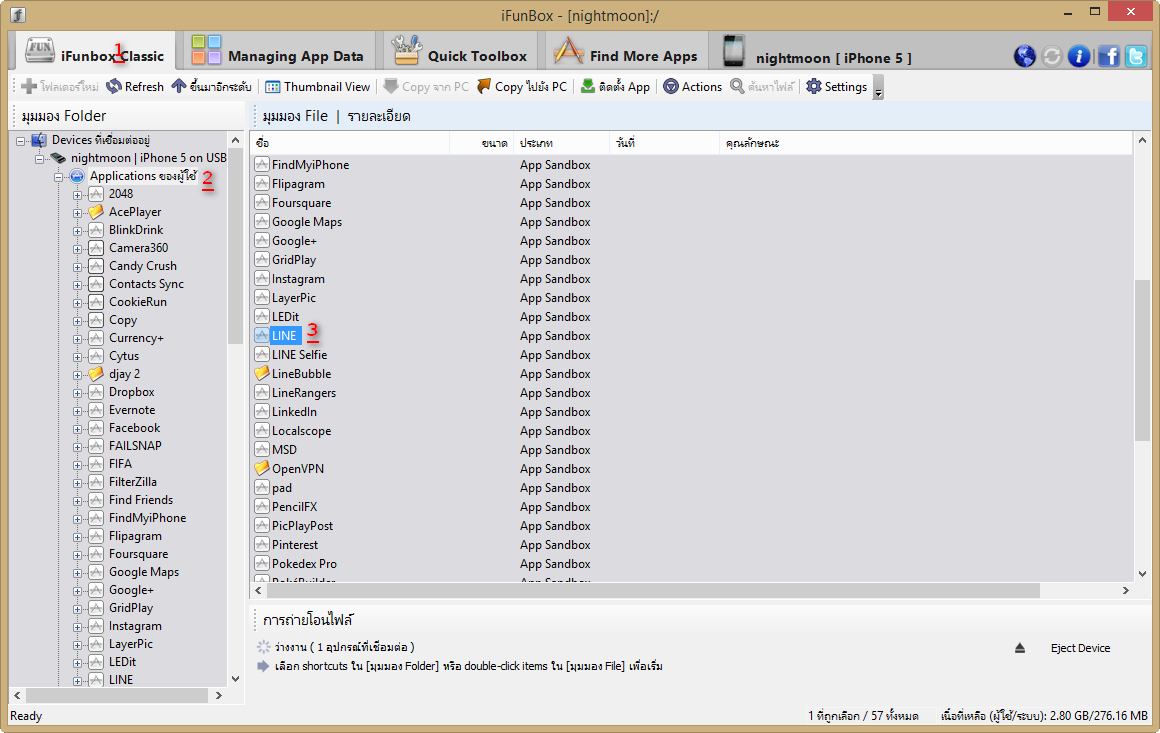Collapse the nightmoon iPhone 5 node

click(39, 158)
